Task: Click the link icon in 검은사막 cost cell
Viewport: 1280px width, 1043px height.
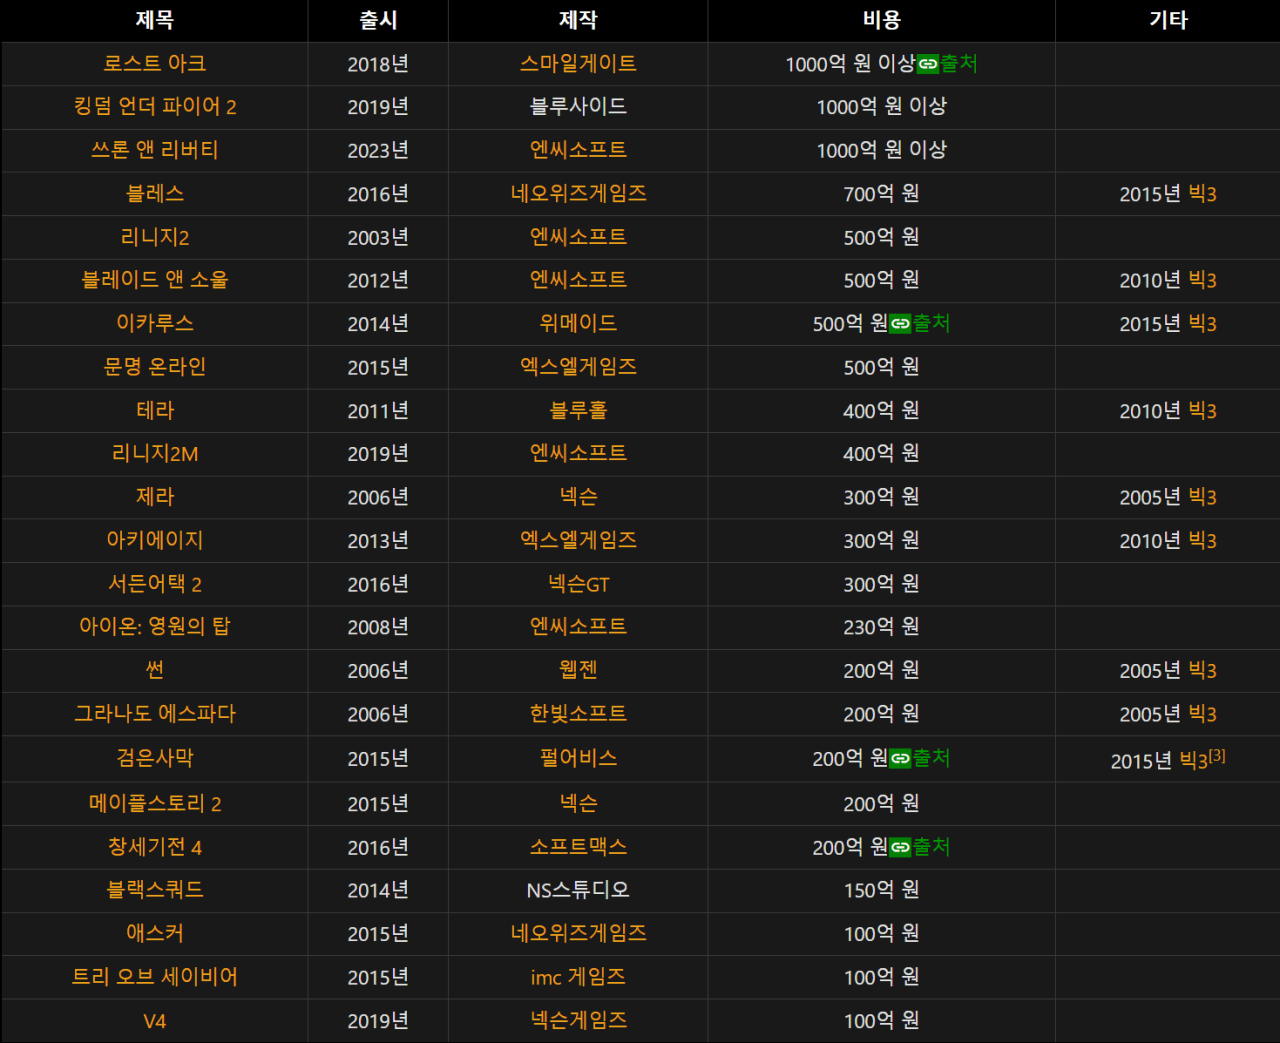Action: 901,759
